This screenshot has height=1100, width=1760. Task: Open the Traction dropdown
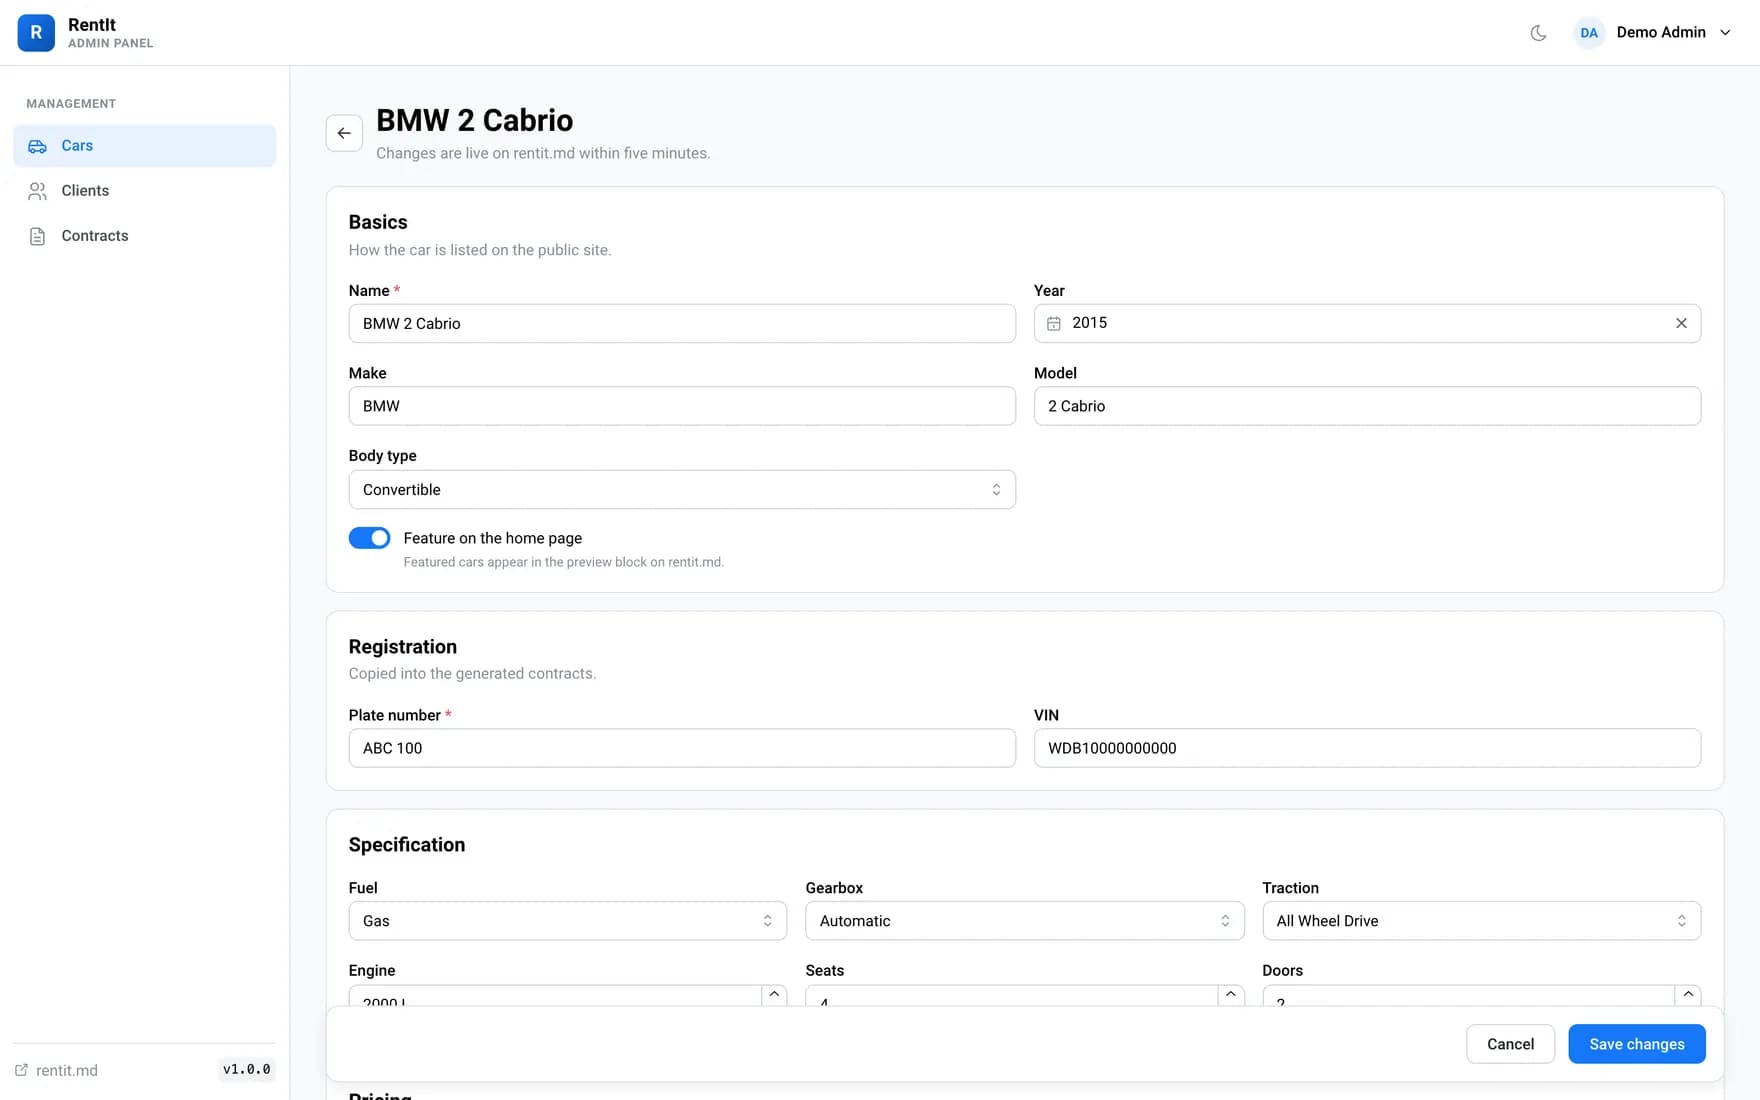[x=1481, y=921]
